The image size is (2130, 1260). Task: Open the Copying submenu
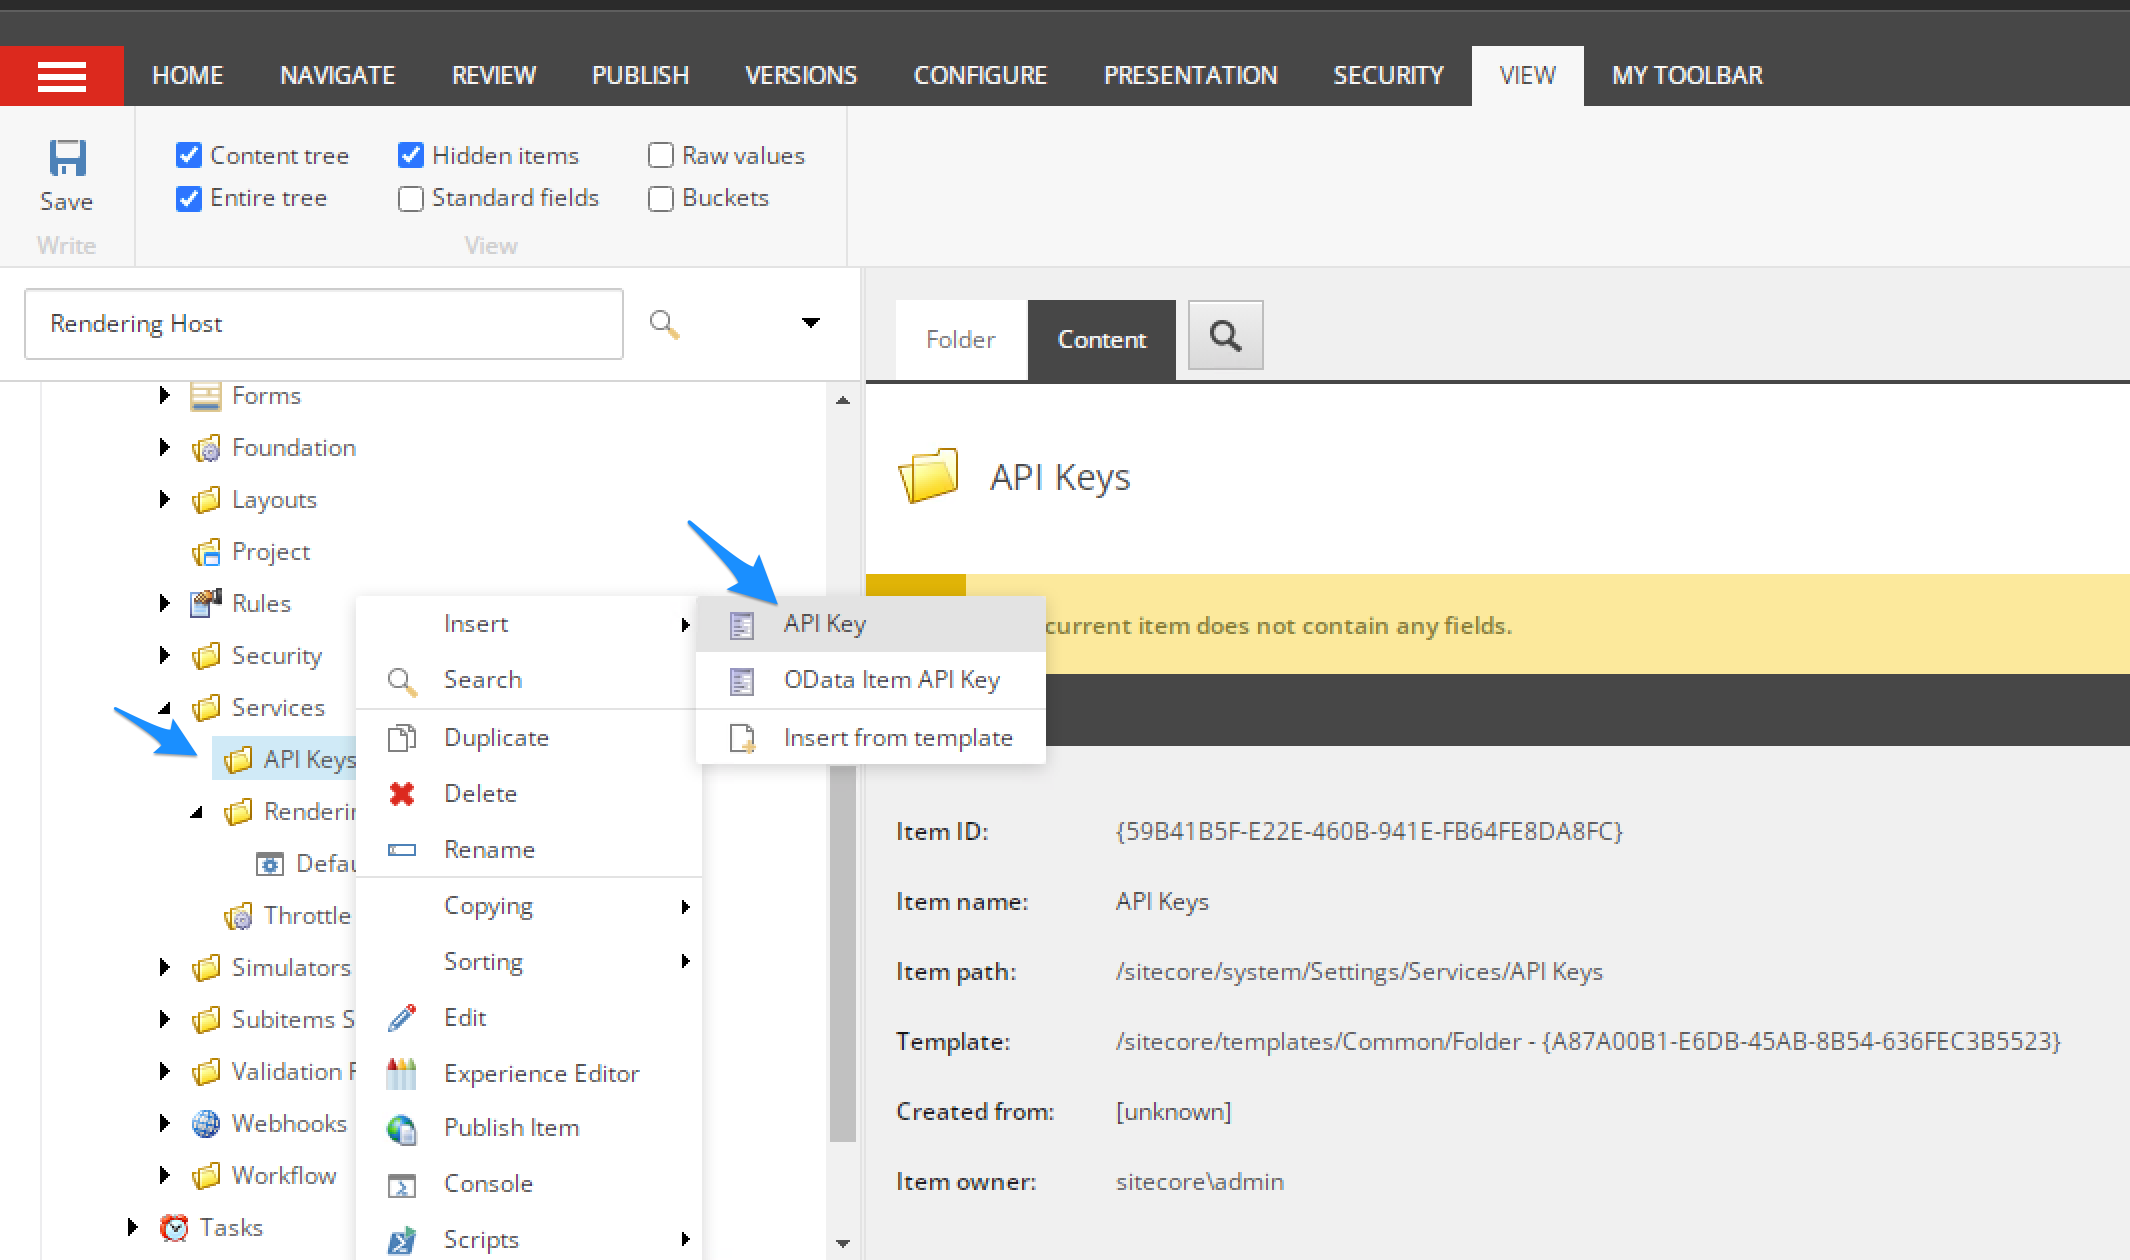529,906
